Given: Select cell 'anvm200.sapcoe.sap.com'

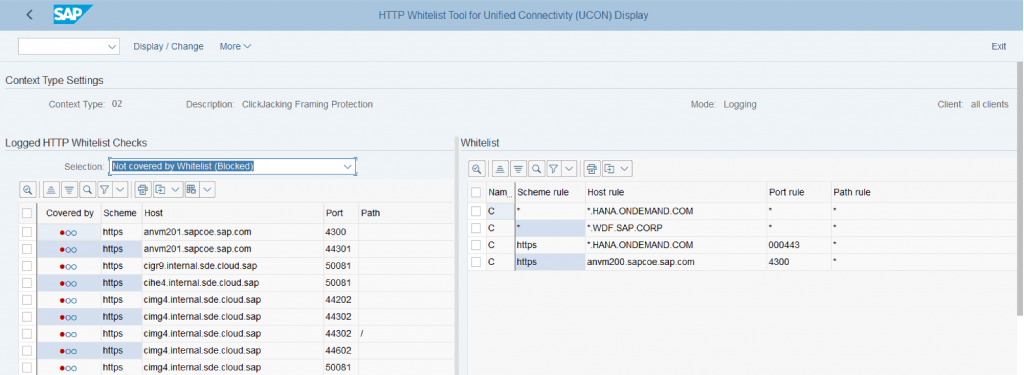Looking at the screenshot, I should pyautogui.click(x=676, y=262).
